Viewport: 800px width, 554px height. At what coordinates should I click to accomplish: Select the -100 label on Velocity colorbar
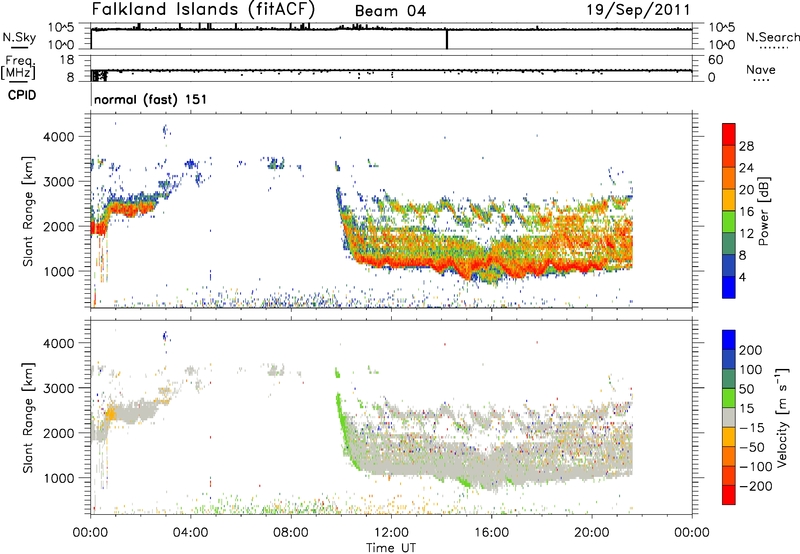click(756, 467)
